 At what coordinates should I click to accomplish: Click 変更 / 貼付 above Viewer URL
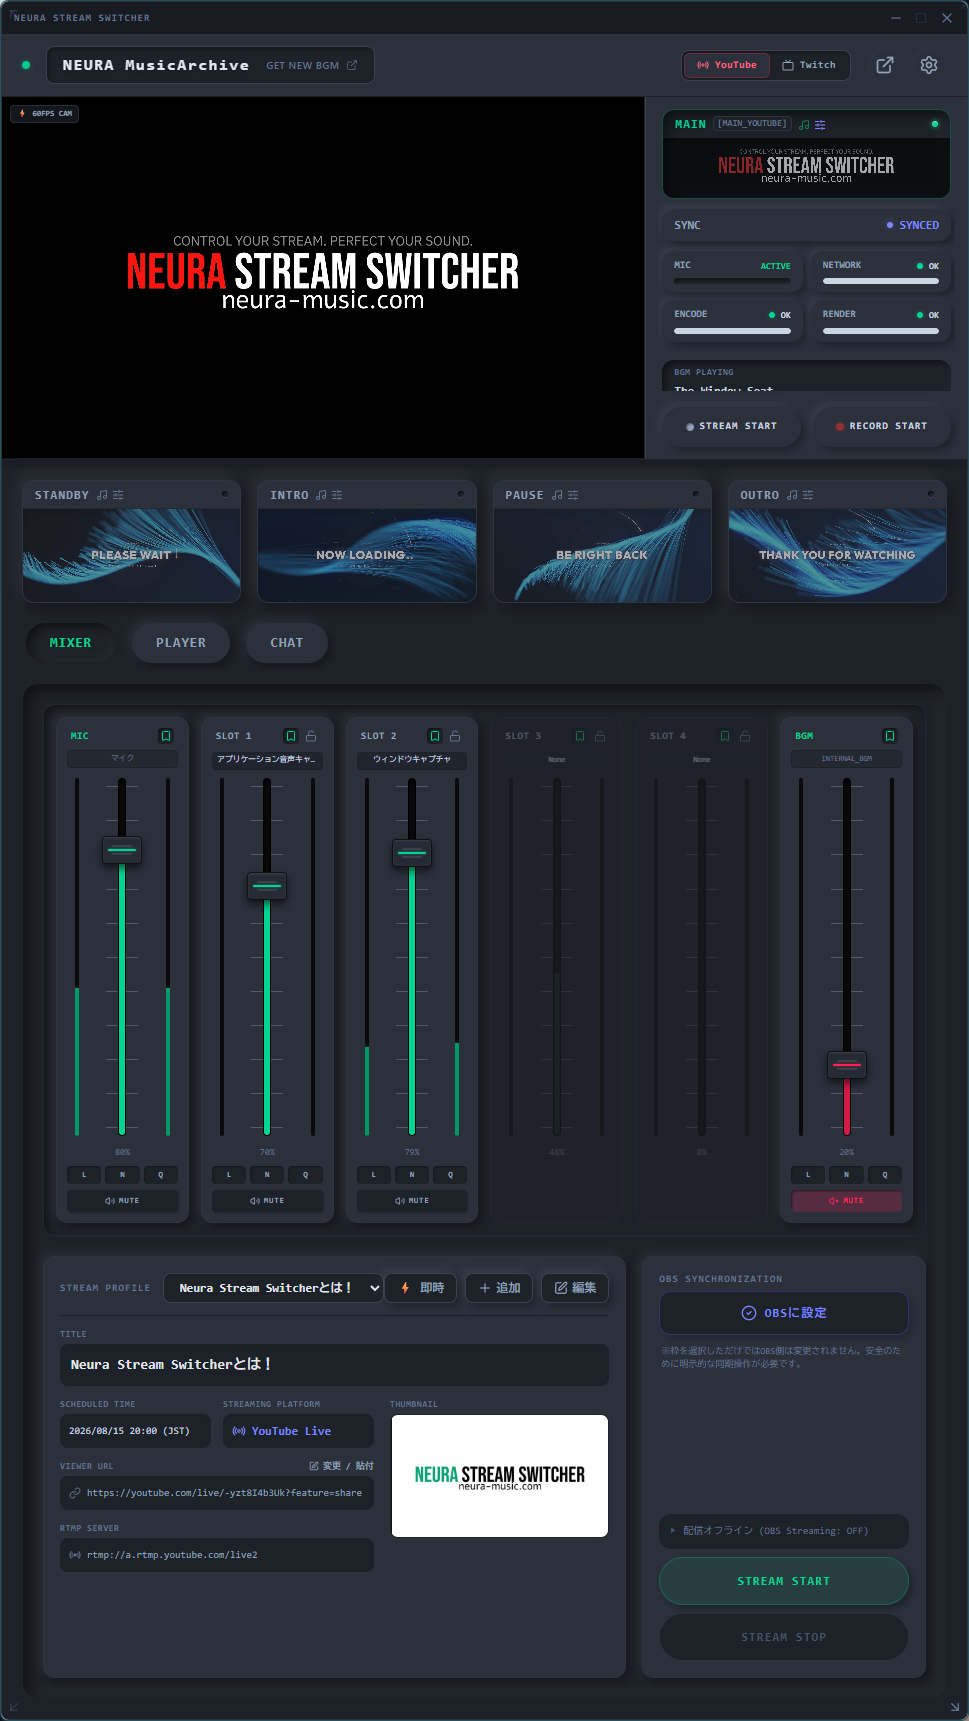pos(342,1466)
